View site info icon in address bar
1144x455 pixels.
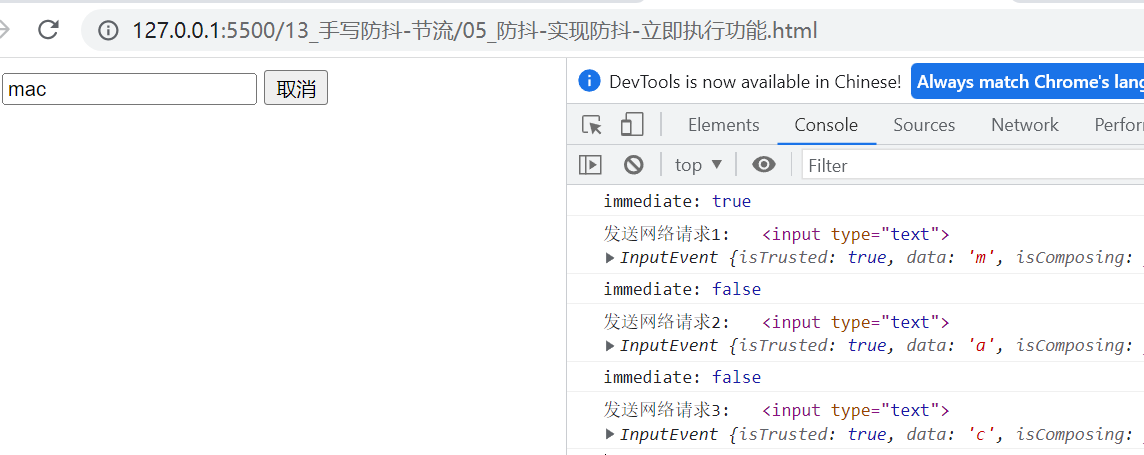pos(108,31)
